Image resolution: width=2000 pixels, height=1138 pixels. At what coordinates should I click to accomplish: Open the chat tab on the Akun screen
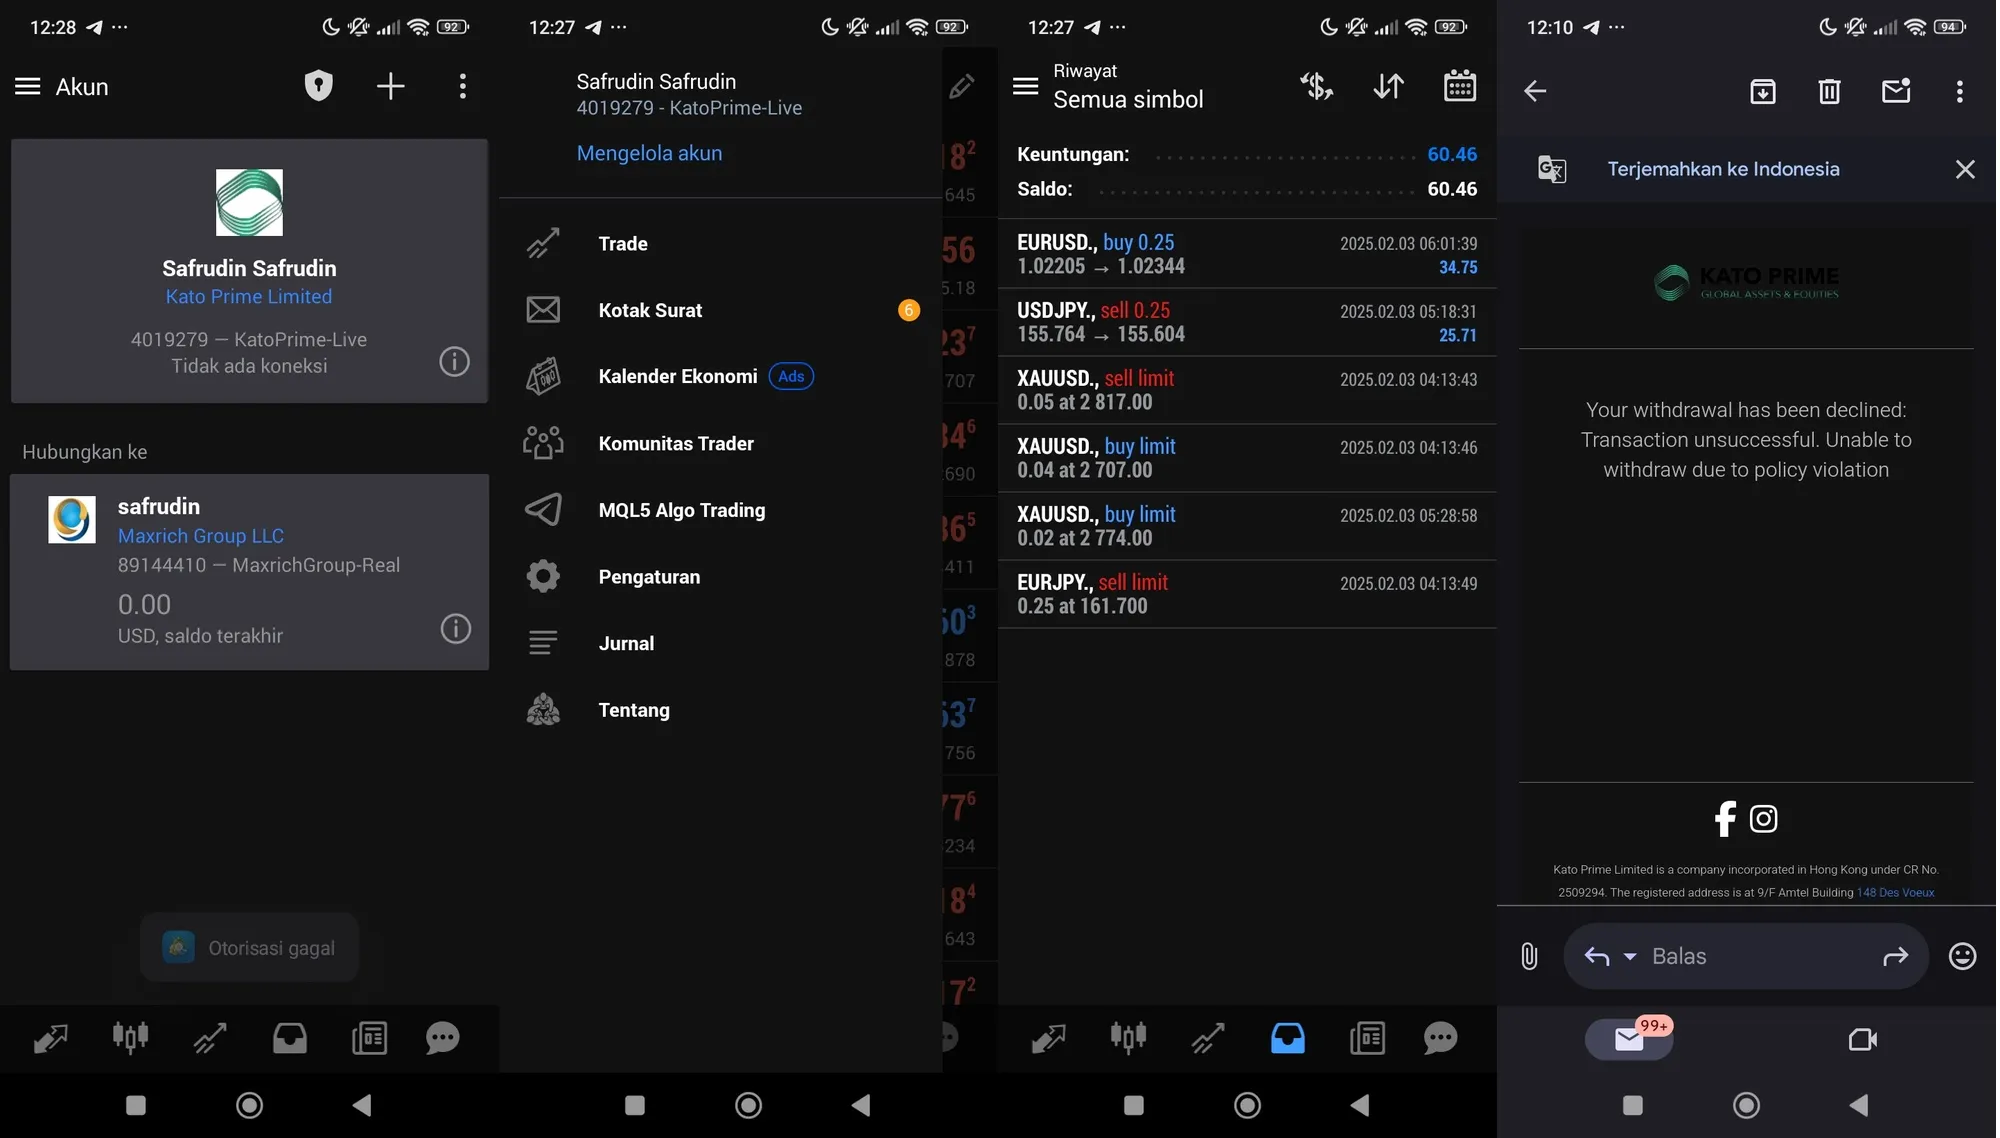442,1039
